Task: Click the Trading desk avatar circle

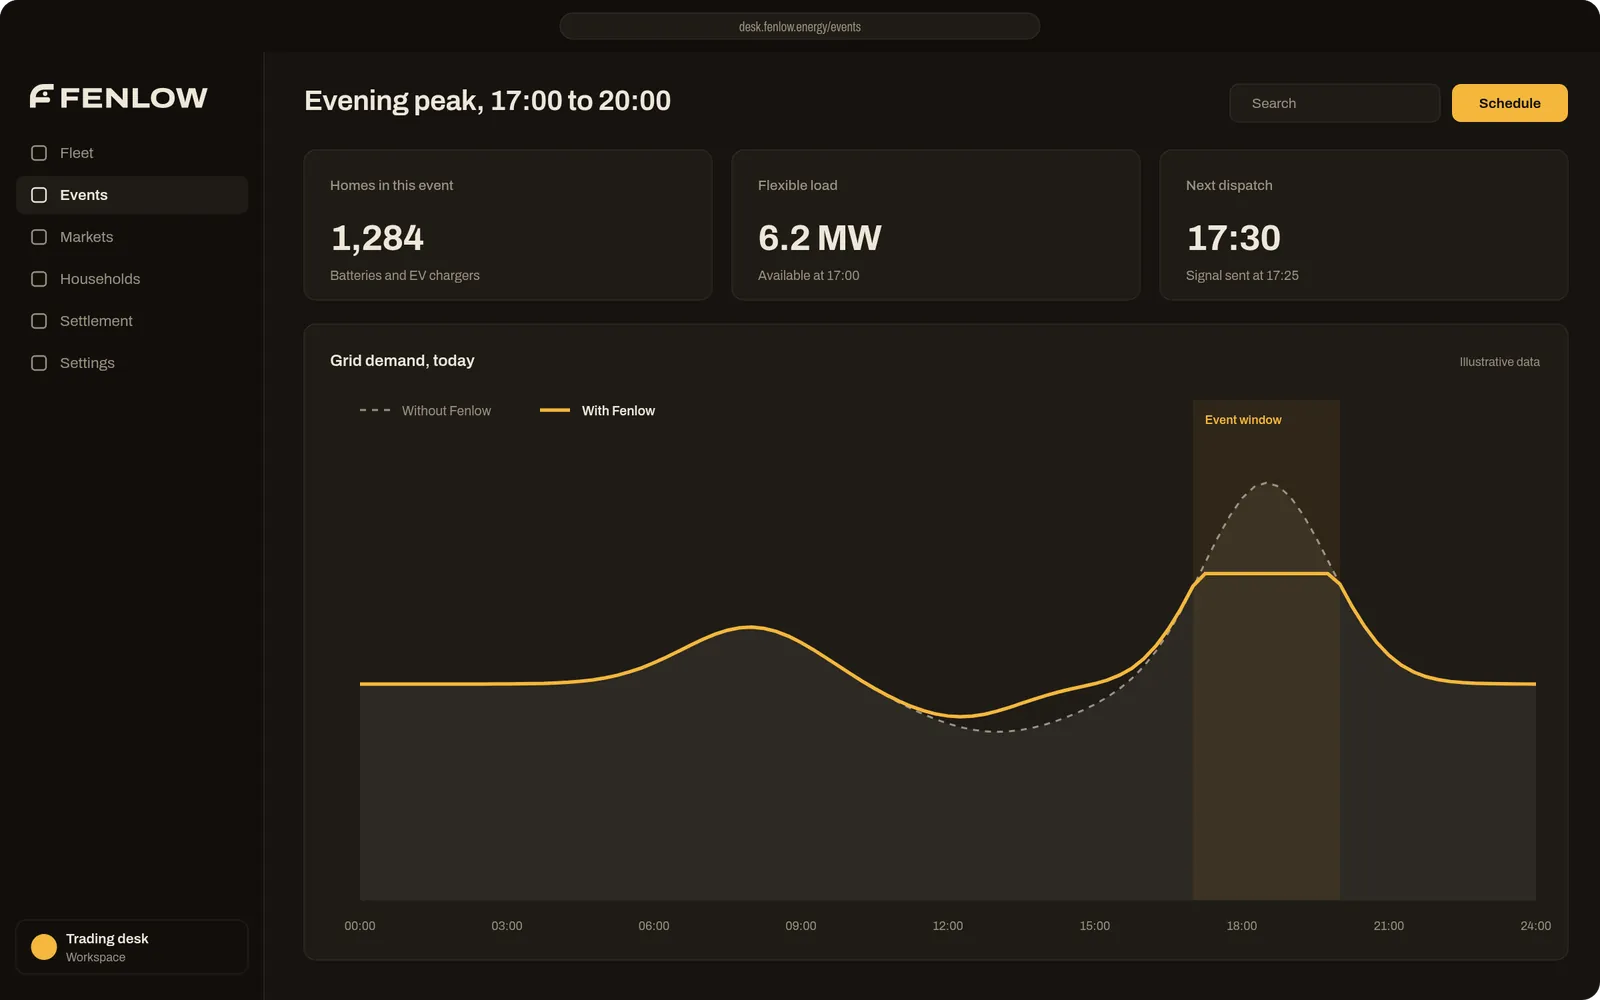Action: 44,947
